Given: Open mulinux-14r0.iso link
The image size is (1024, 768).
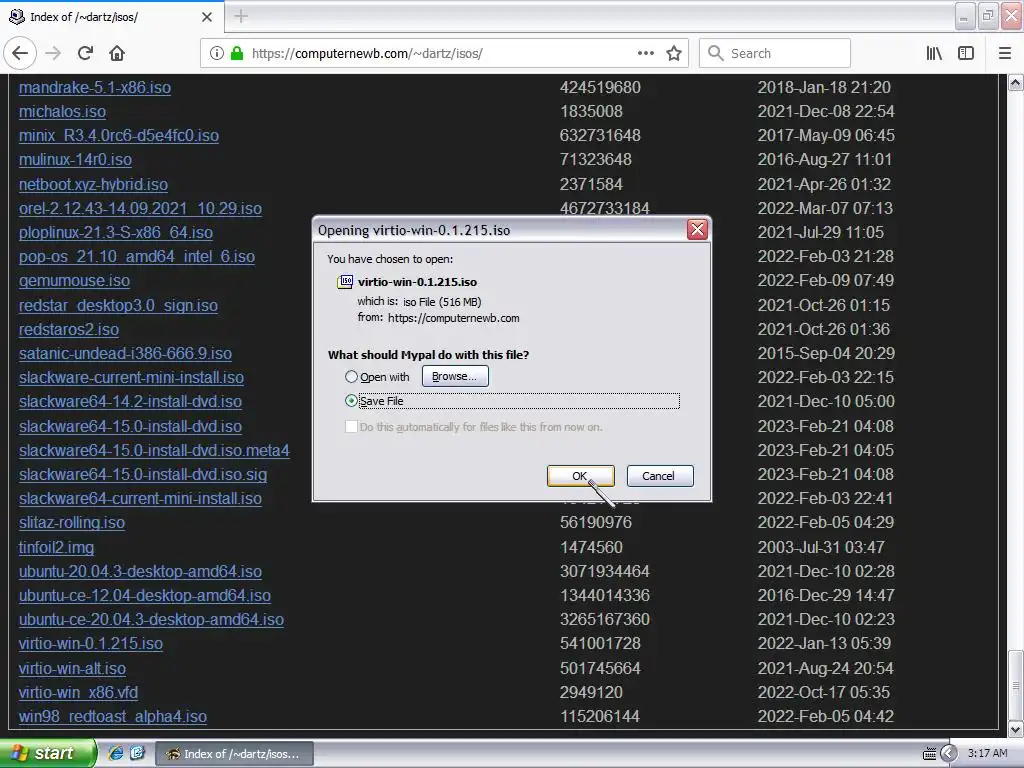Looking at the screenshot, I should click(x=75, y=160).
